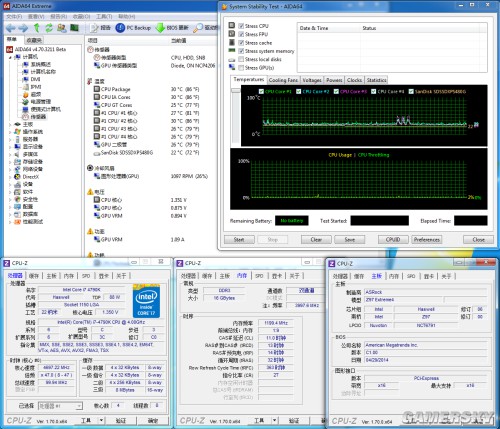Click the green refresh icon in toolbar

[49, 28]
